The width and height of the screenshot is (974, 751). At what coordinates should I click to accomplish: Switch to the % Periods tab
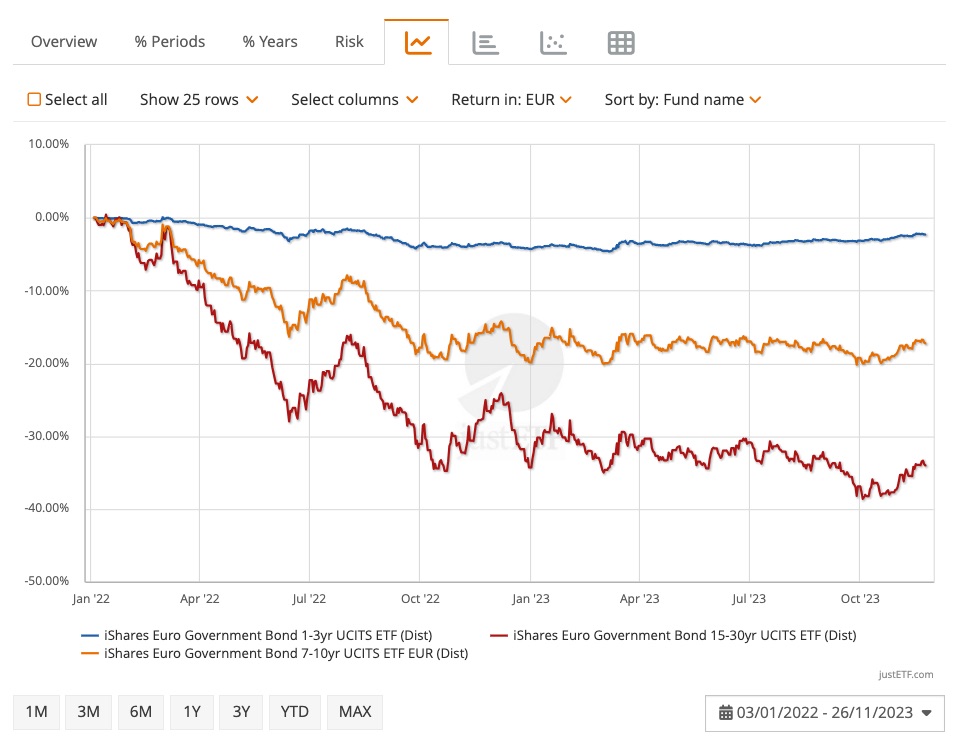point(169,42)
